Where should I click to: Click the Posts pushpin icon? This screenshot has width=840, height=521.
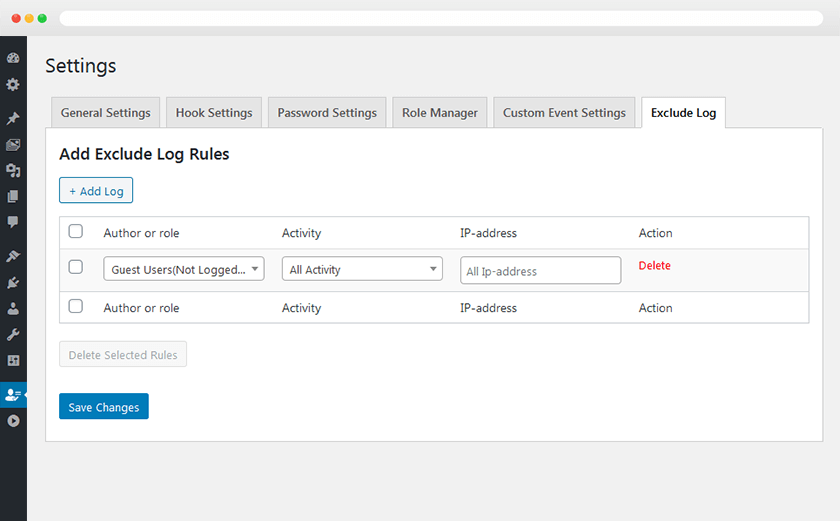tap(13, 119)
